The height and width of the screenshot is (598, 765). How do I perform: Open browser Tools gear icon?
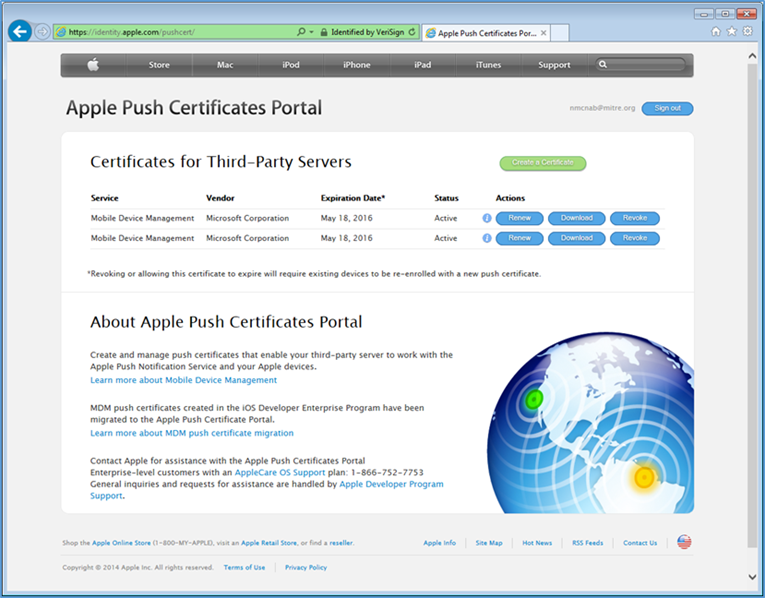pyautogui.click(x=747, y=32)
